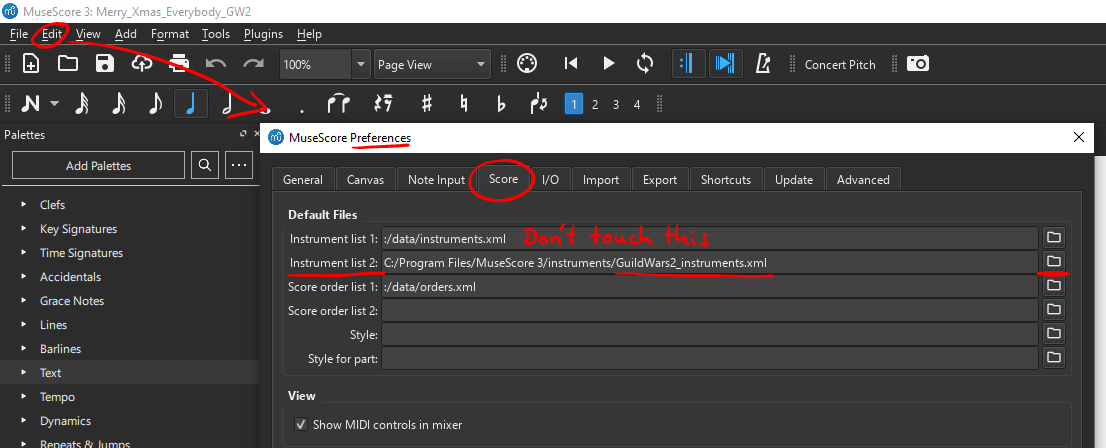Select eighth note duration
This screenshot has width=1106, height=448.
(x=156, y=104)
